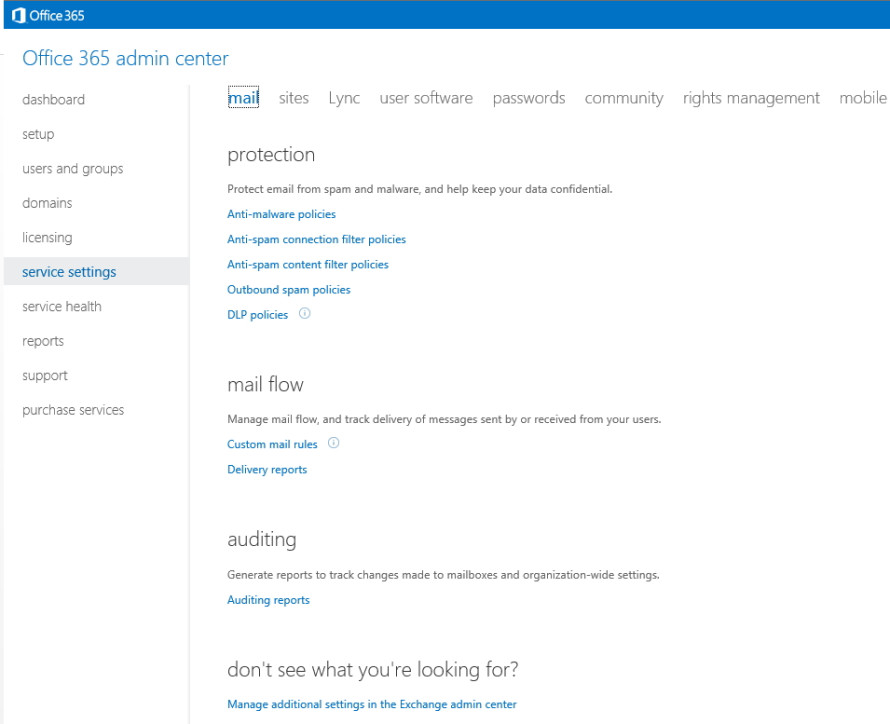This screenshot has width=890, height=724.
Task: Open the passwords tab
Action: [528, 98]
